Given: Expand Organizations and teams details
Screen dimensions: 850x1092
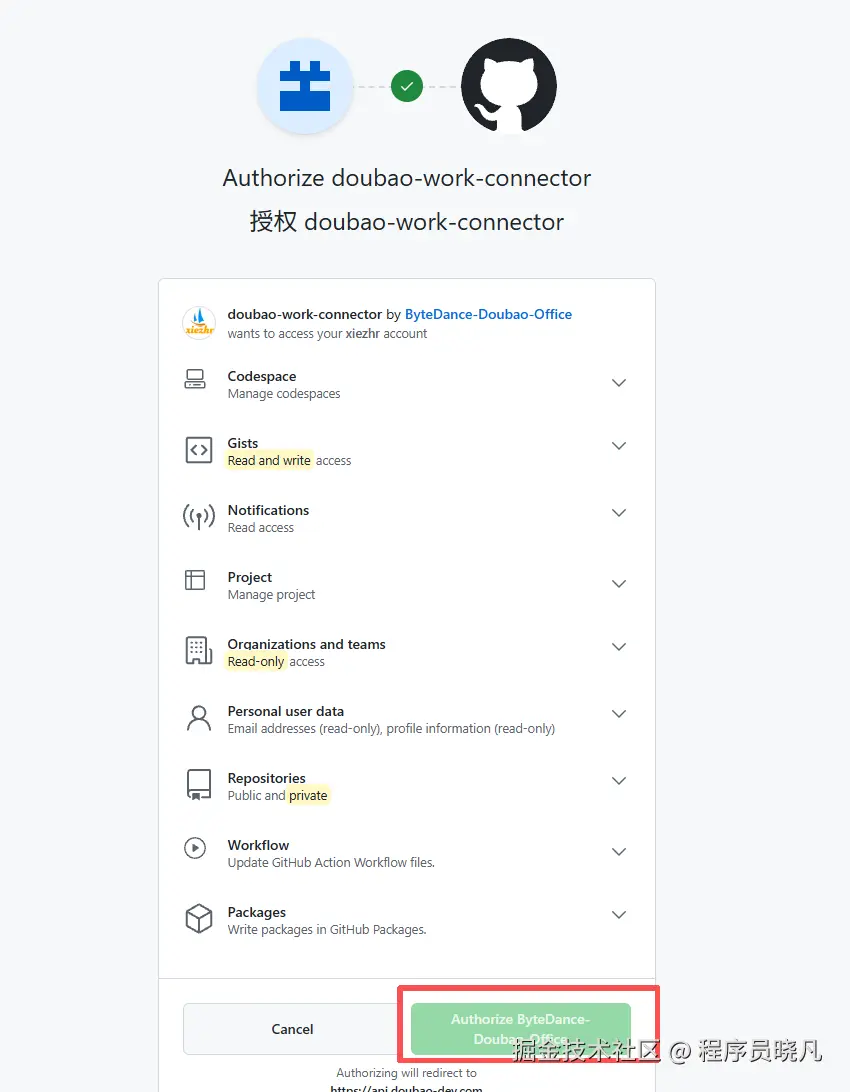Looking at the screenshot, I should (x=618, y=646).
